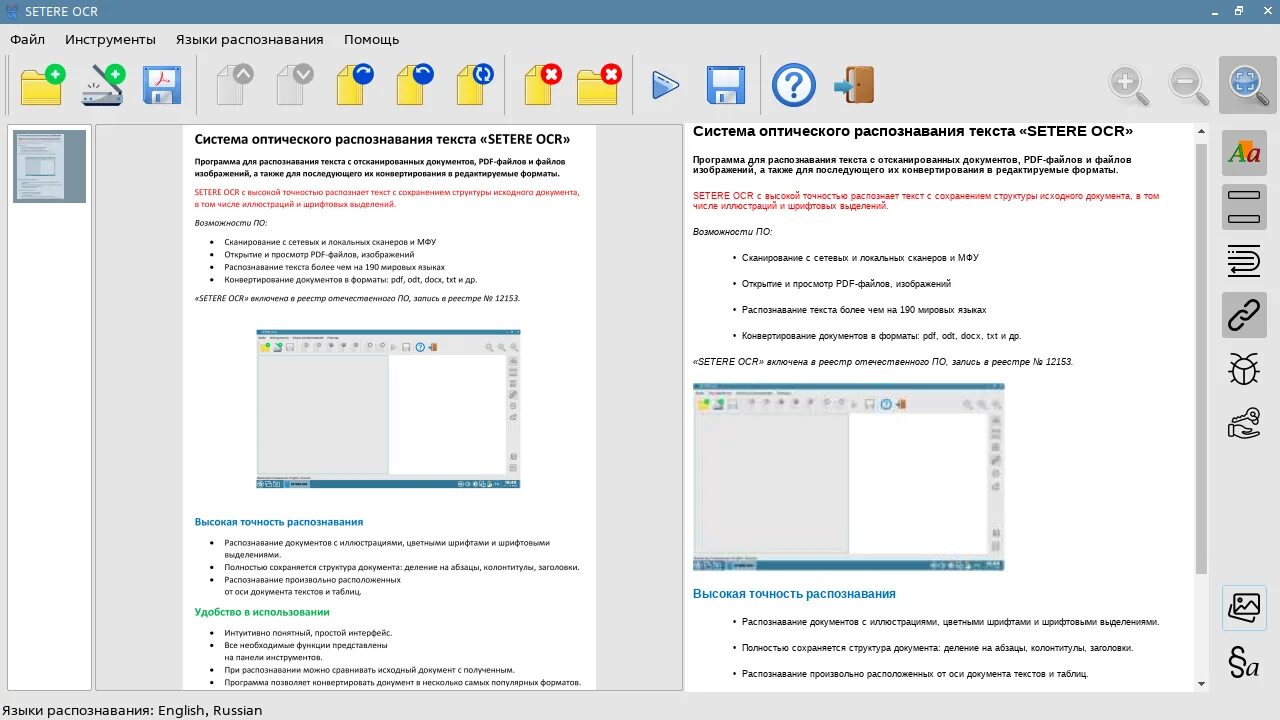Click the move page up icon
Screen dimensions: 1280x720
(233, 85)
